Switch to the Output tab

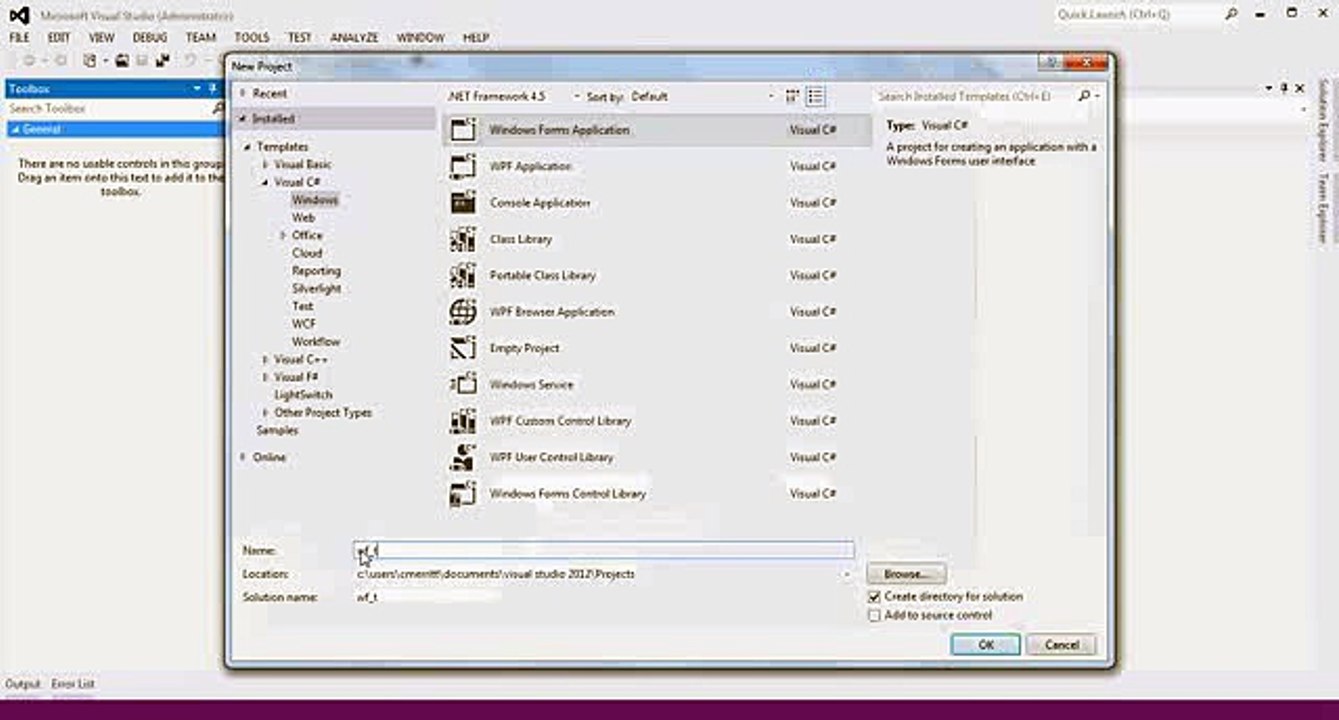click(23, 684)
